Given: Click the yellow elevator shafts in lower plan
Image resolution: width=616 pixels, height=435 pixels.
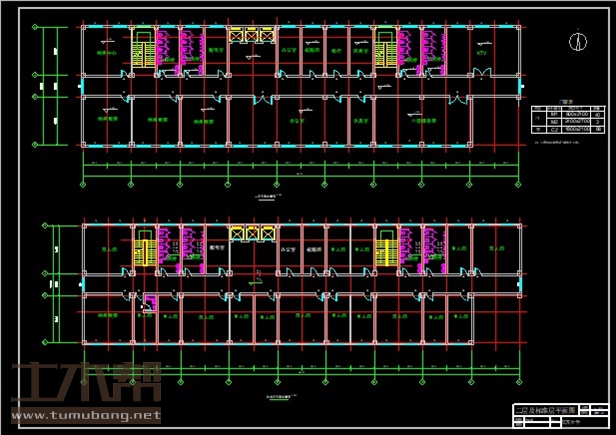Looking at the screenshot, I should [252, 233].
